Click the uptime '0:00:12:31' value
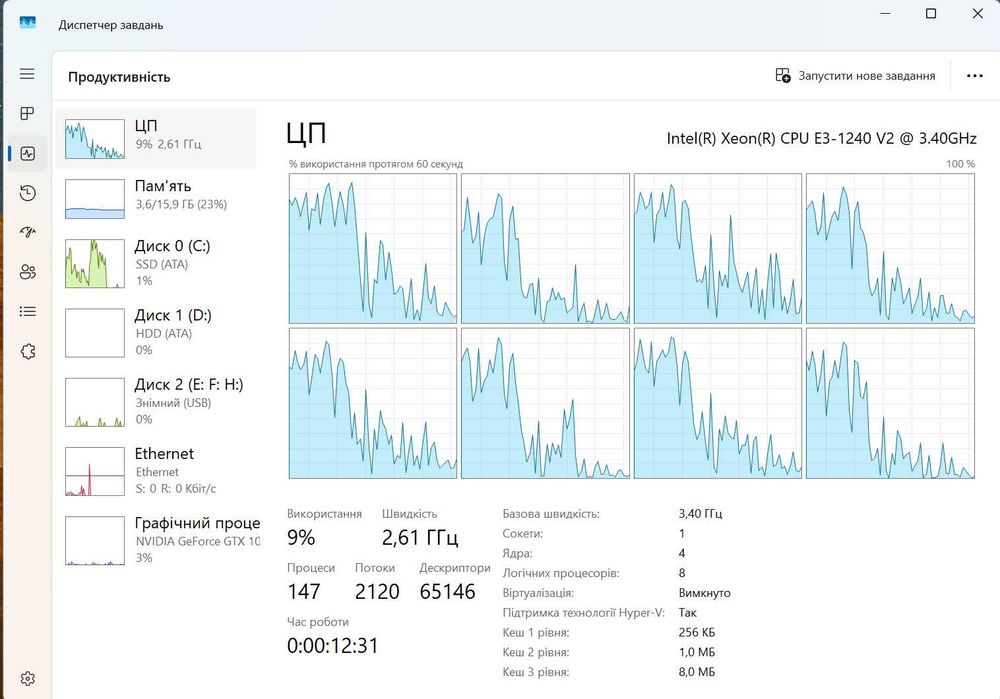Viewport: 1000px width, 699px height. [x=333, y=646]
